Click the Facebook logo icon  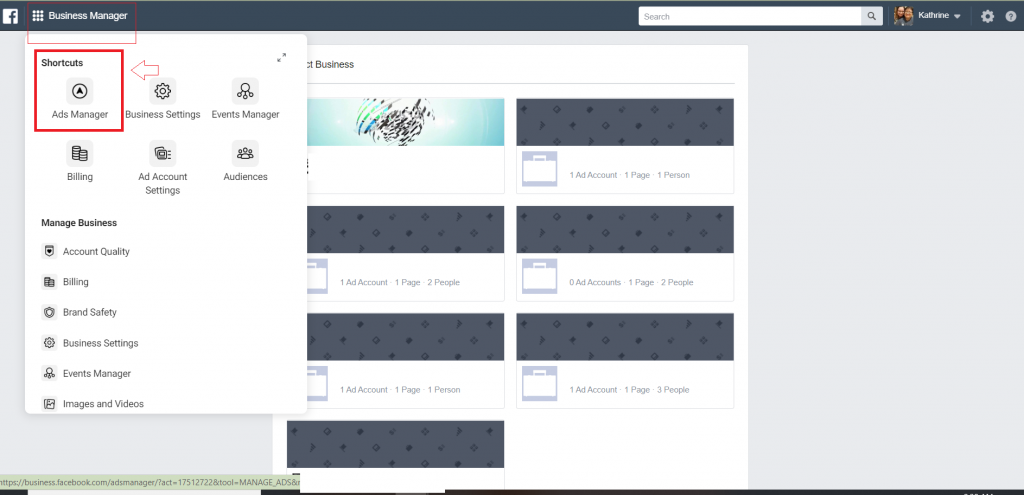[10, 16]
